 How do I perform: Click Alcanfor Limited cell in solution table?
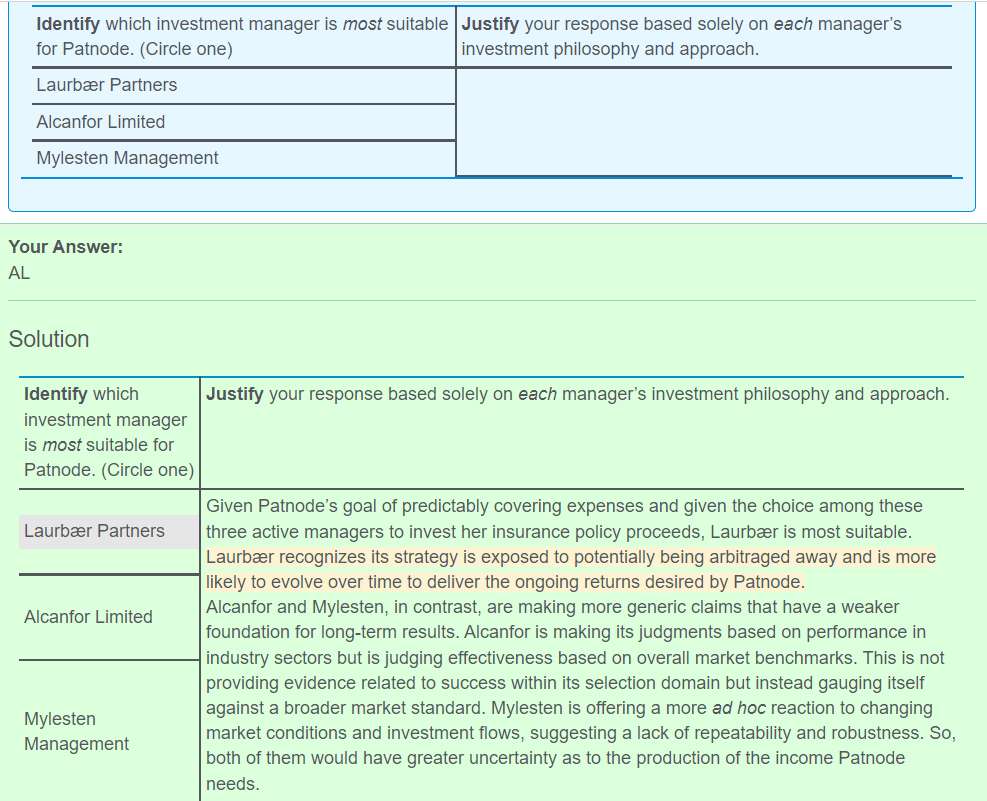pyautogui.click(x=89, y=617)
